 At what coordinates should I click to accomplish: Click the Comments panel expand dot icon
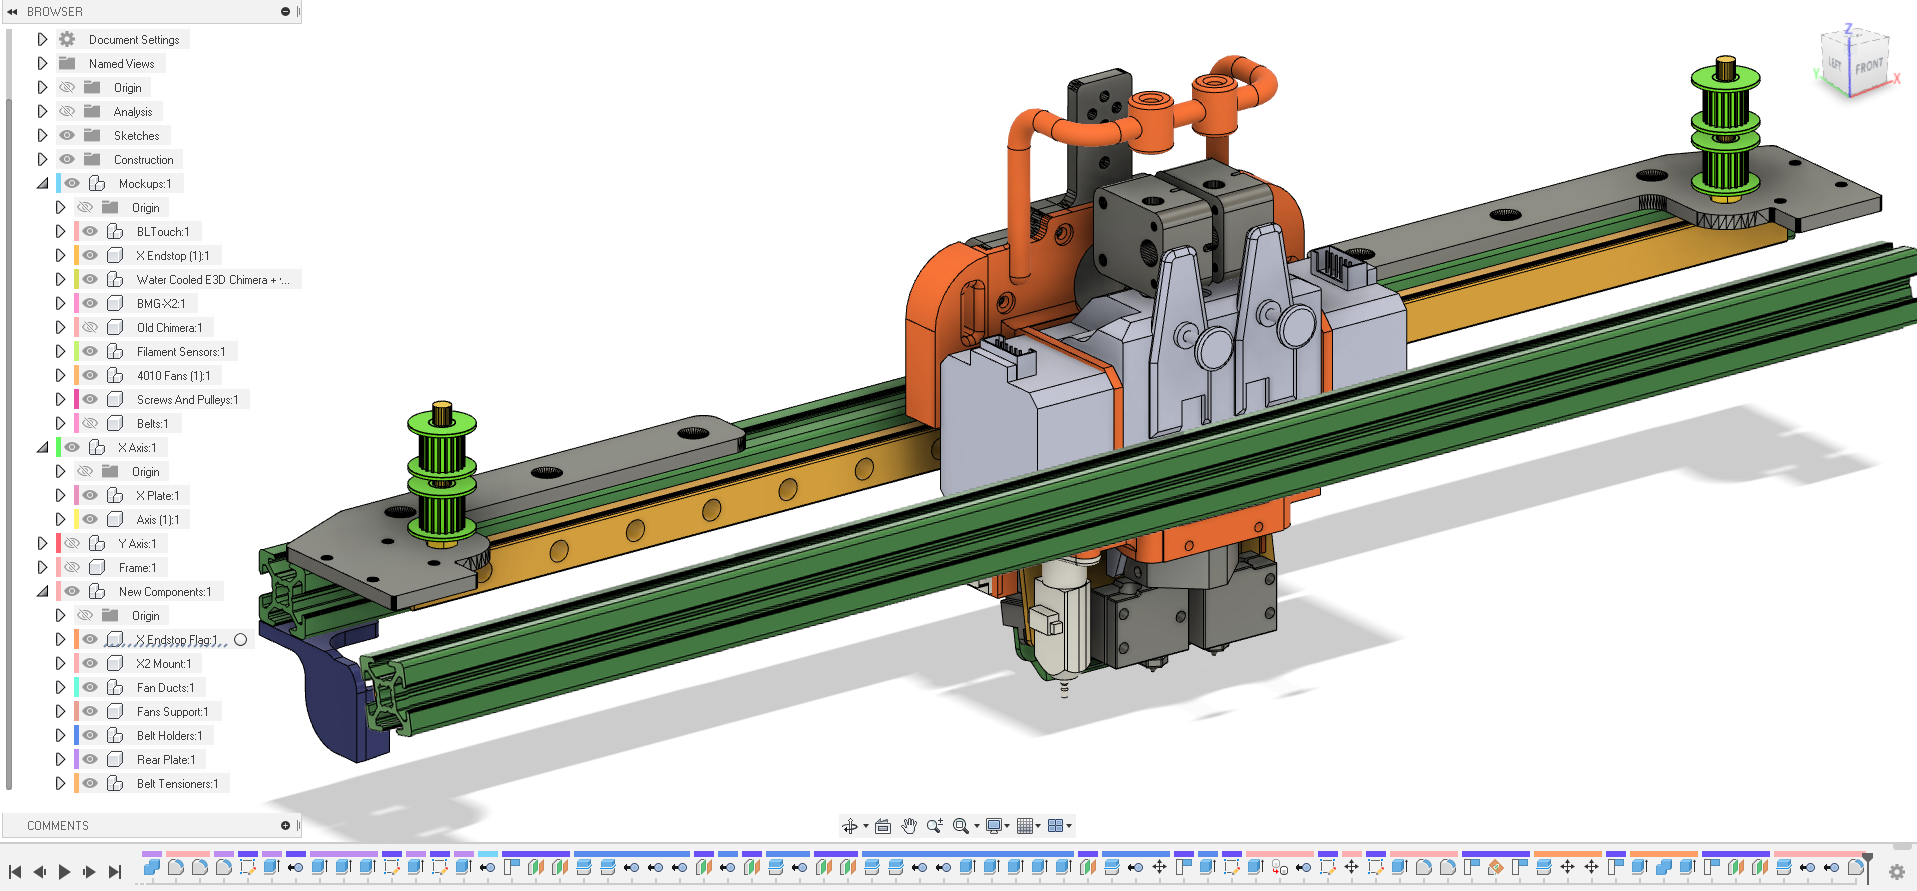(x=285, y=826)
